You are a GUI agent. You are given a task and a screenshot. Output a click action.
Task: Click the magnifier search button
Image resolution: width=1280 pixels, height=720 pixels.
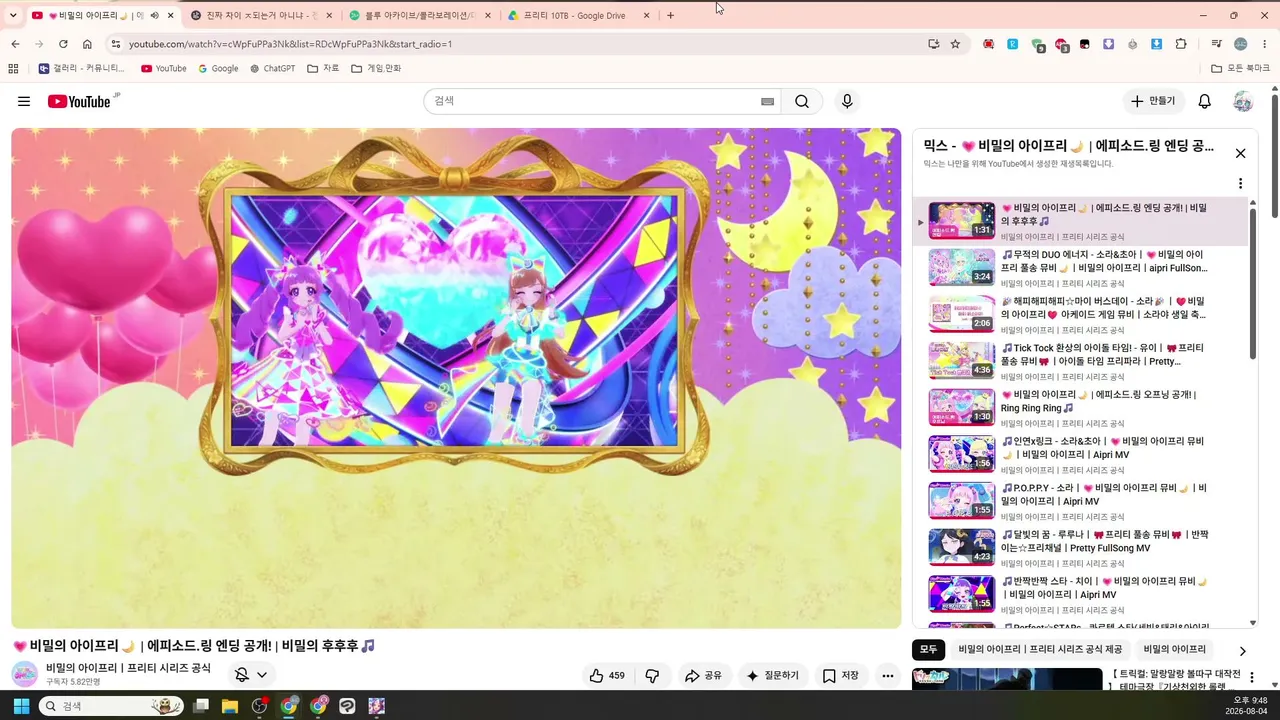click(802, 101)
